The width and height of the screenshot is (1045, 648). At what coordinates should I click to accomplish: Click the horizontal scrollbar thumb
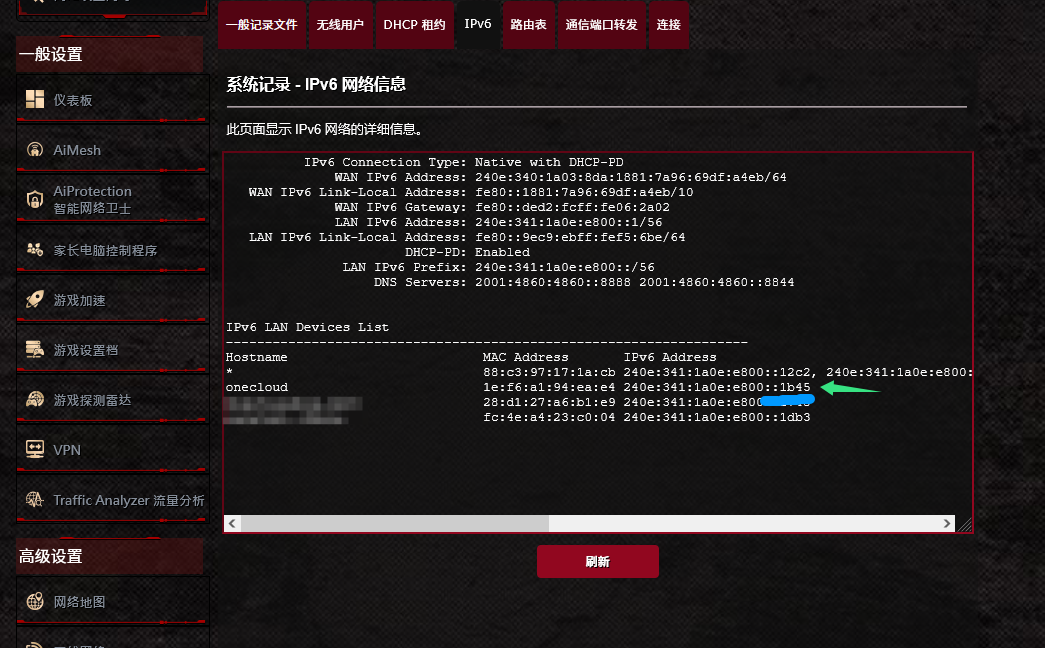tap(395, 523)
